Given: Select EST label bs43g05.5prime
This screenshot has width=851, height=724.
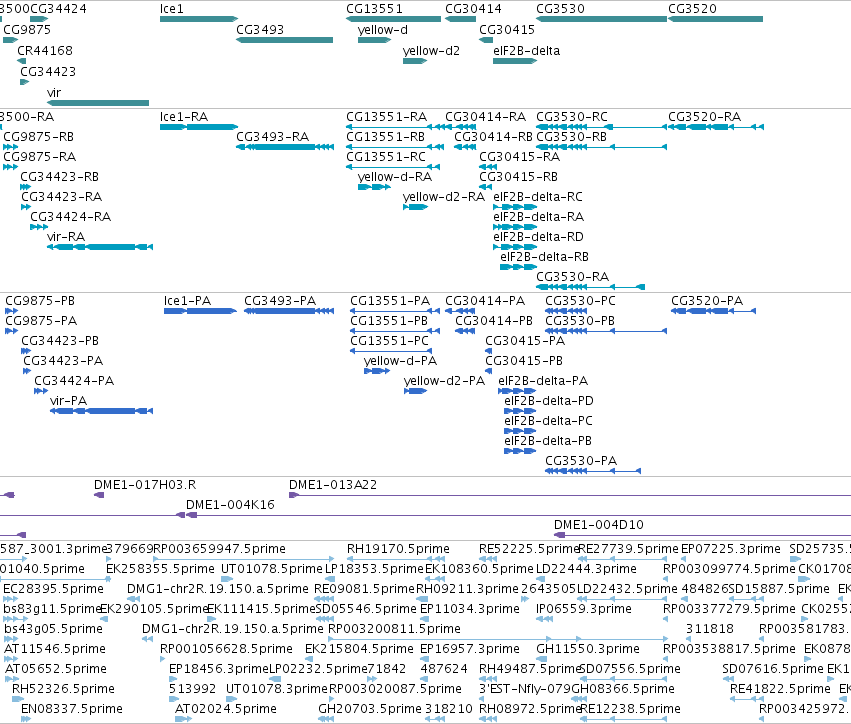Looking at the screenshot, I should pos(53,630).
